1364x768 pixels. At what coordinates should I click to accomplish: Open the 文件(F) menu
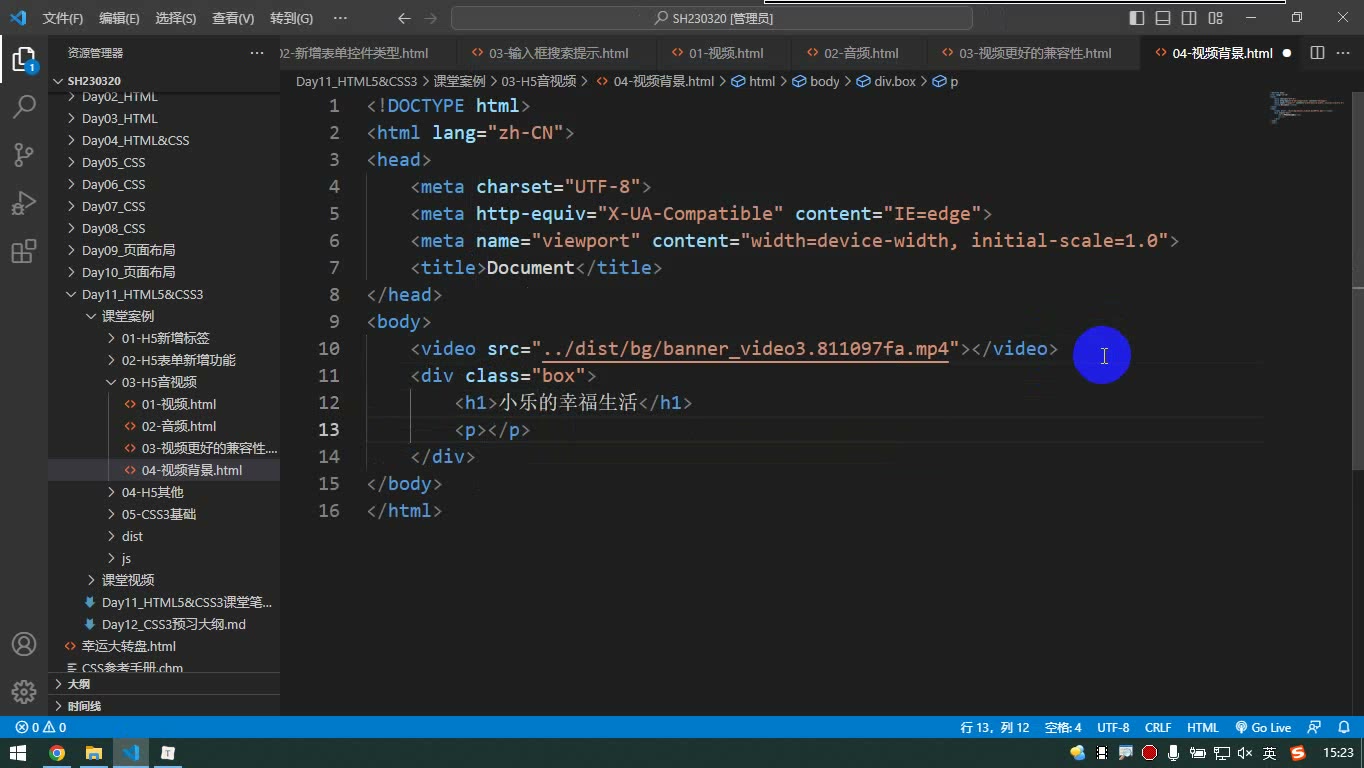[x=63, y=18]
